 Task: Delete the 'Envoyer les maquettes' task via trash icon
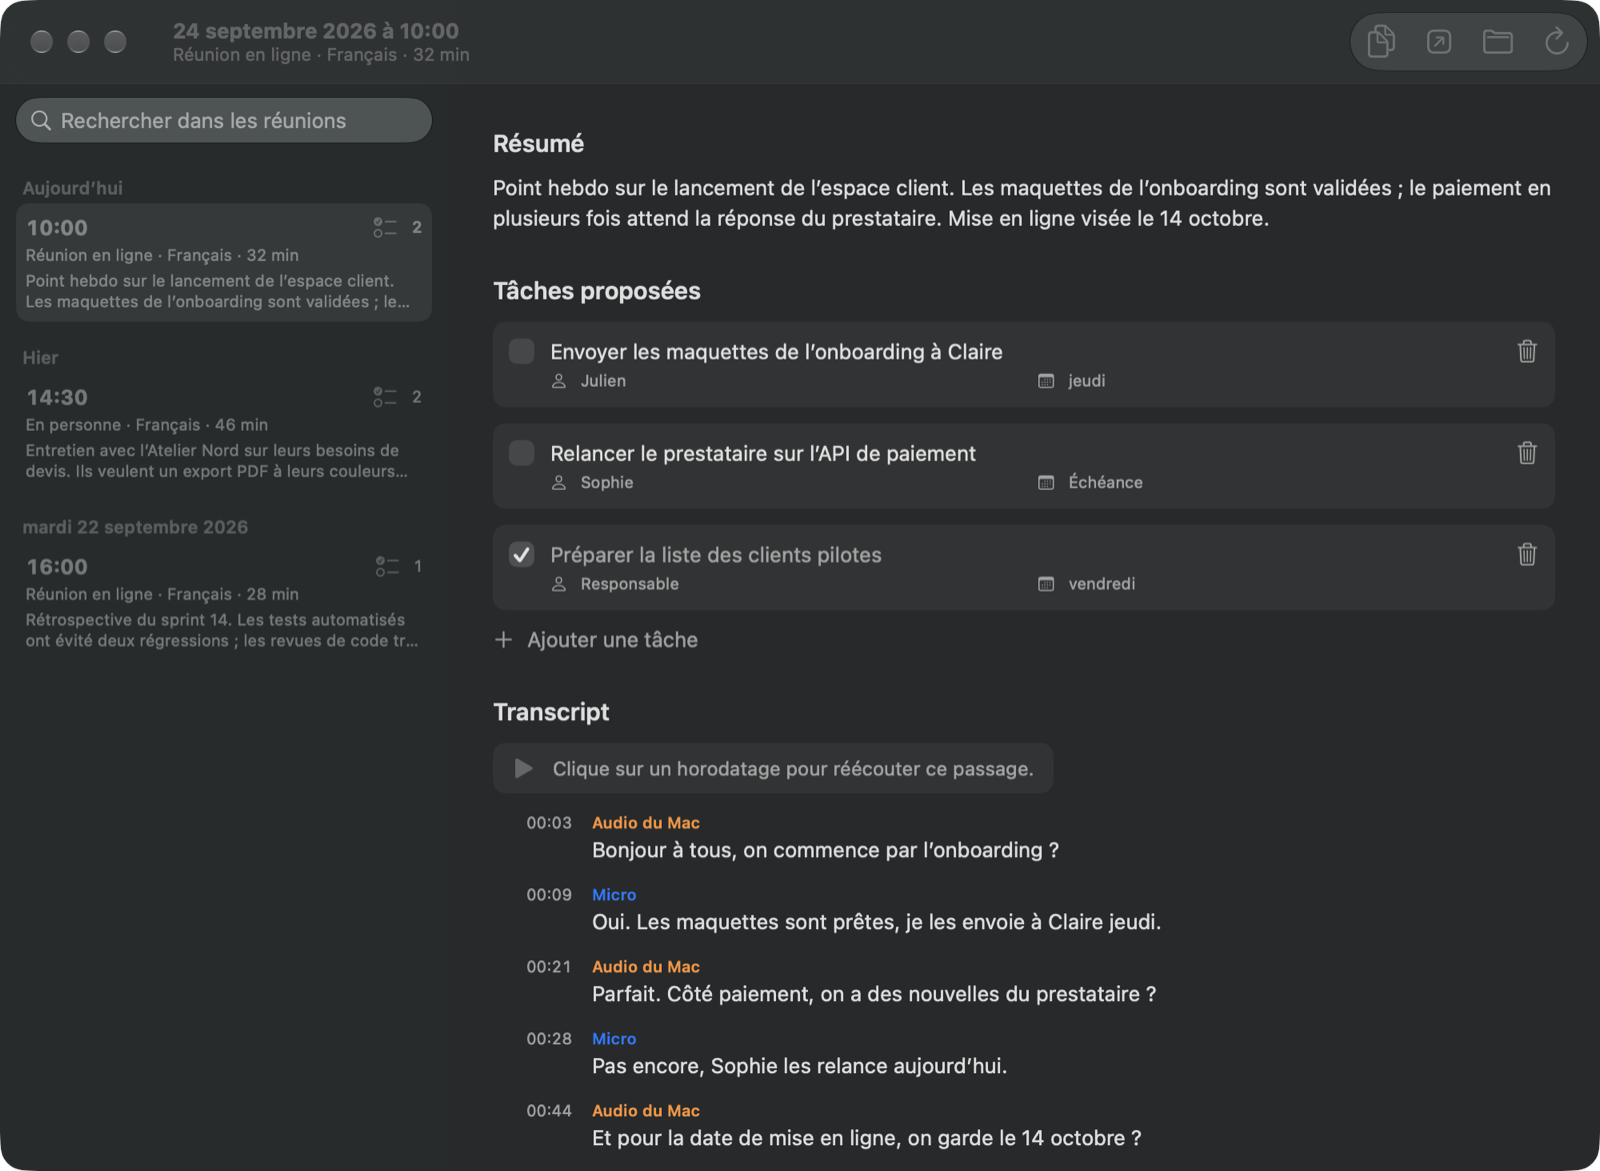click(1527, 351)
